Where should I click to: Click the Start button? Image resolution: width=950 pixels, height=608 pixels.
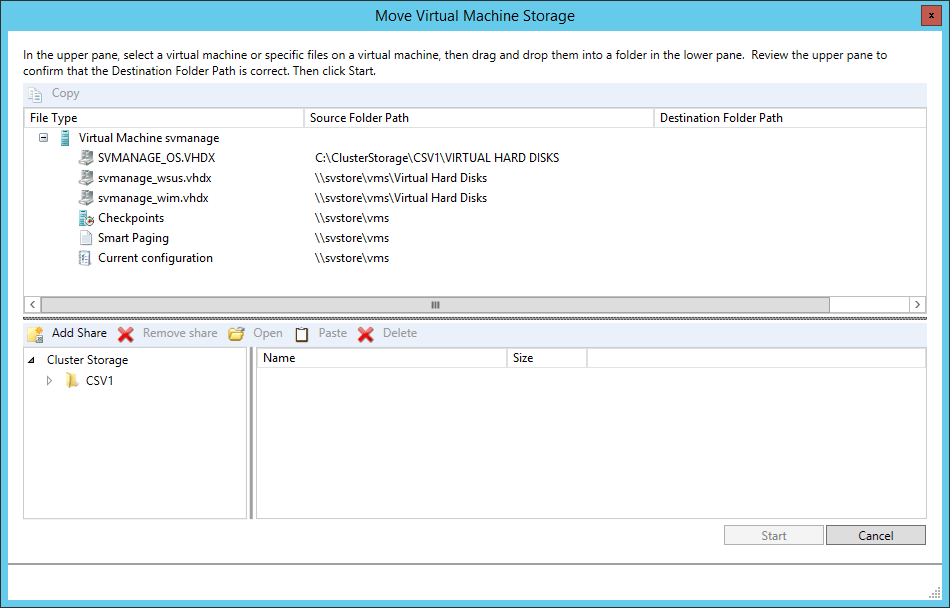coord(774,535)
